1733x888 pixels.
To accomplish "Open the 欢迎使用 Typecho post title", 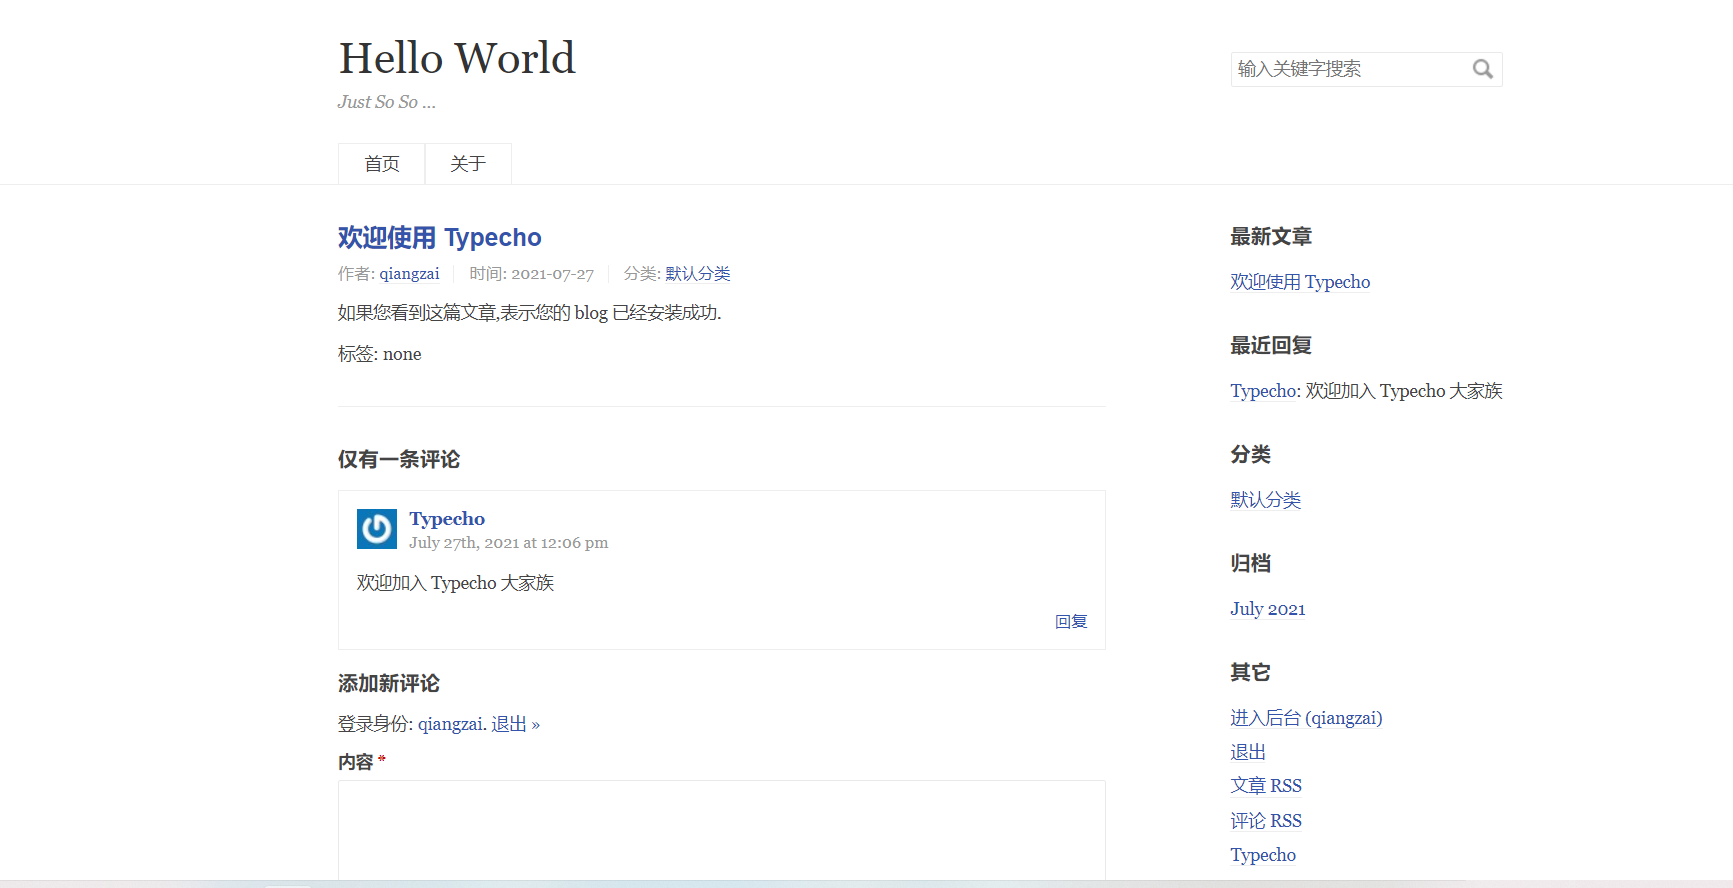I will click(x=439, y=238).
